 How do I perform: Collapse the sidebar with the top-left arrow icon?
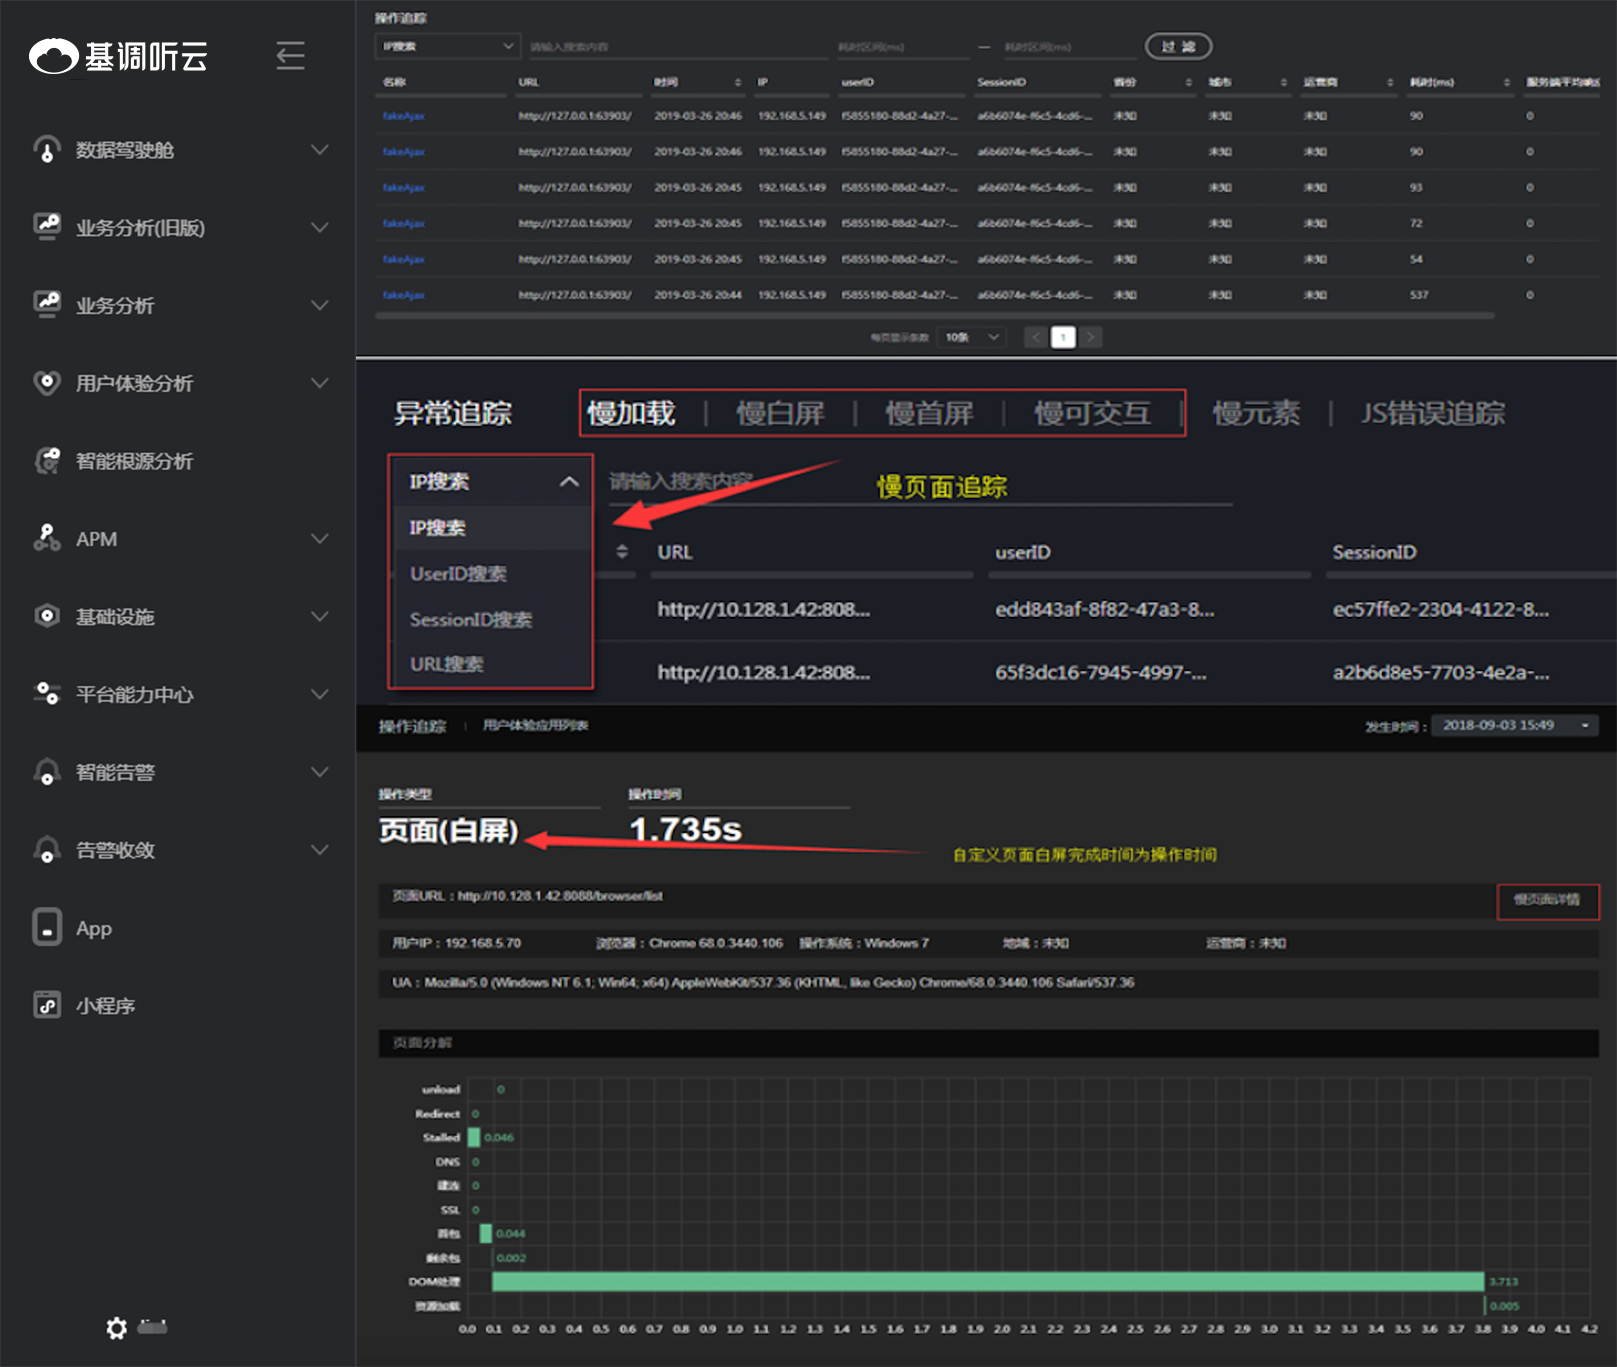290,56
